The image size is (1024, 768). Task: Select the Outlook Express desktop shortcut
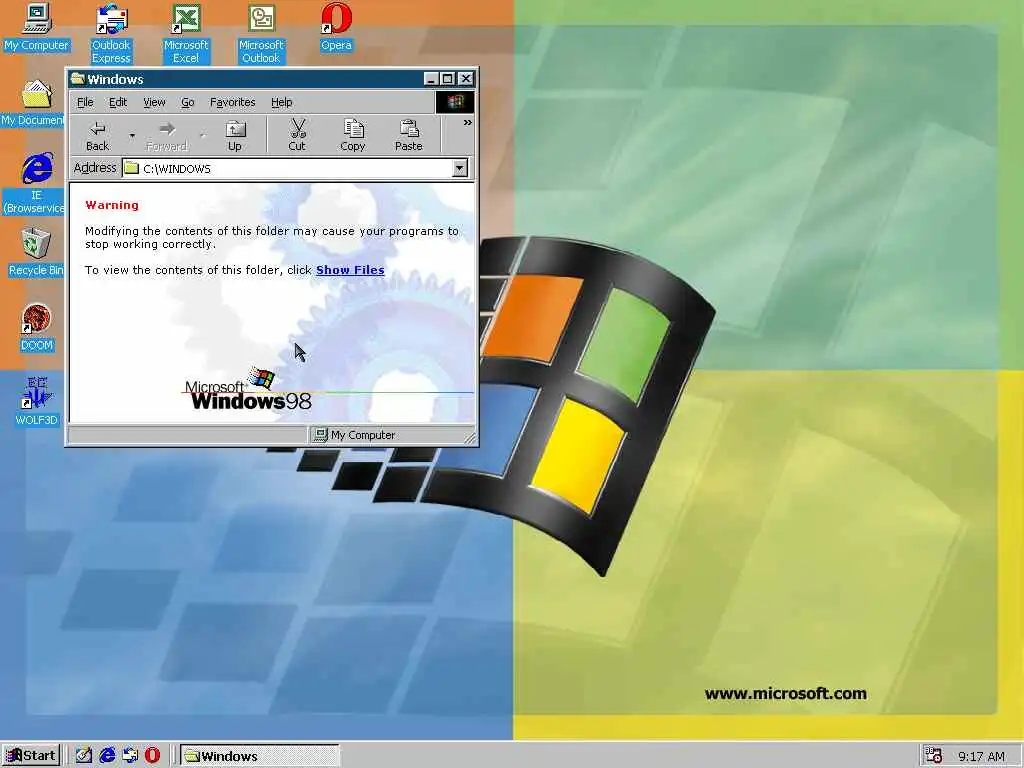tap(111, 33)
